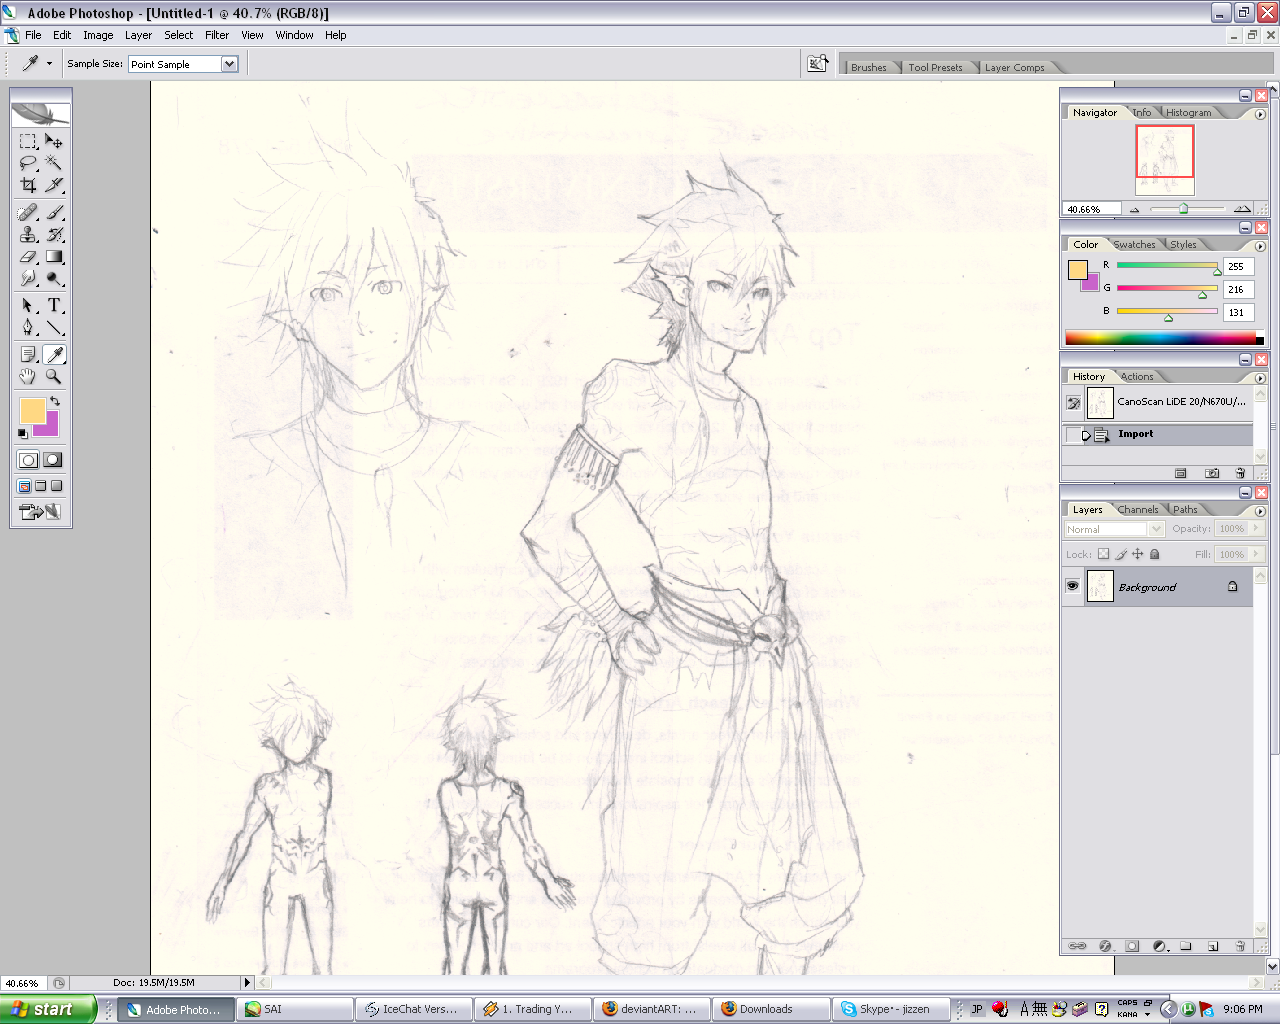The width and height of the screenshot is (1280, 1024).
Task: Choose the Lasso tool
Action: pyautogui.click(x=28, y=163)
